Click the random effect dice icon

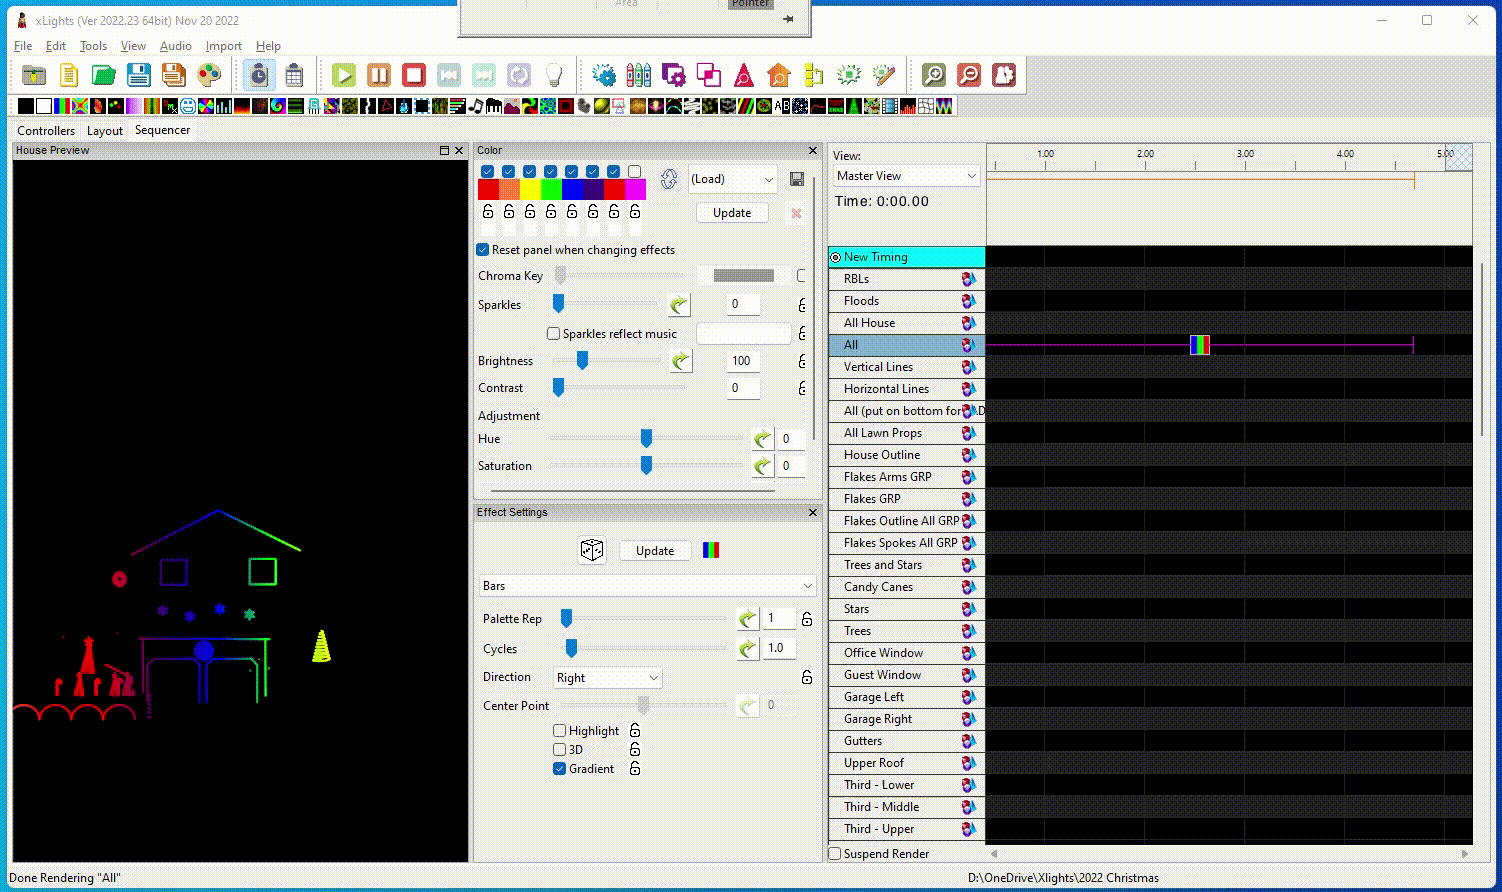tap(592, 550)
